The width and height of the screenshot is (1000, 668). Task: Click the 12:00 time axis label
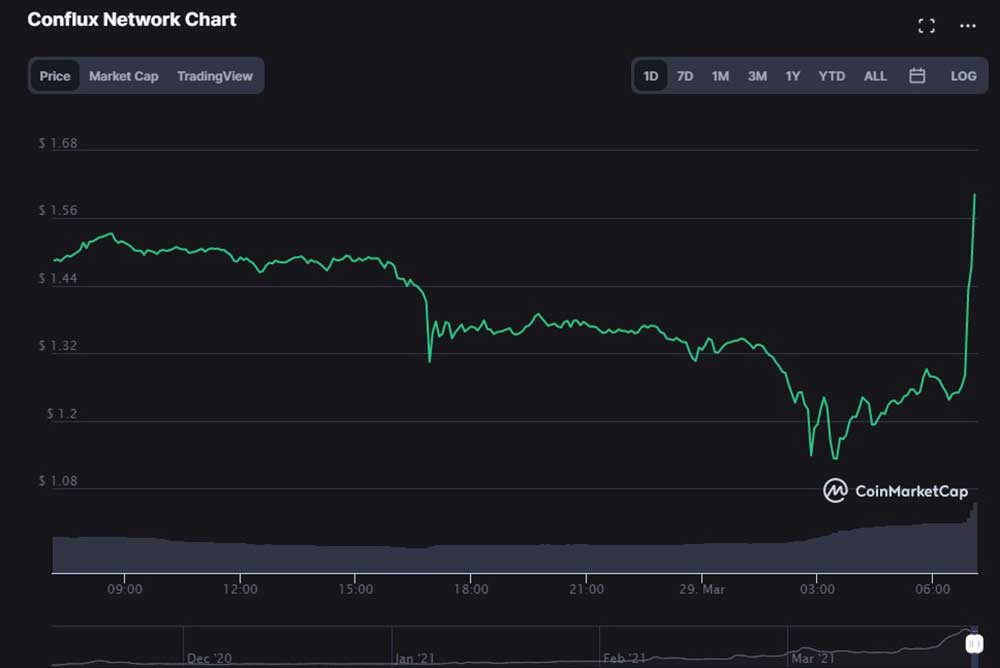240,589
